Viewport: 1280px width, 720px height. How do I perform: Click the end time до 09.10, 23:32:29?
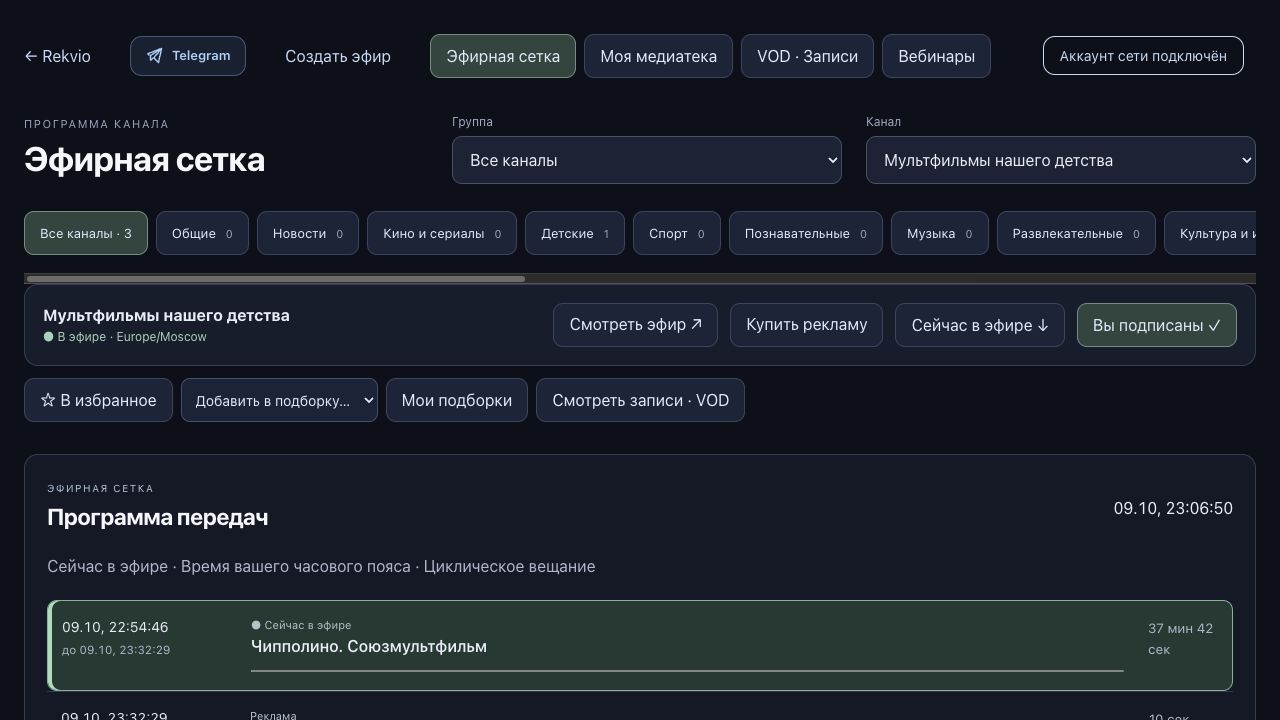116,650
